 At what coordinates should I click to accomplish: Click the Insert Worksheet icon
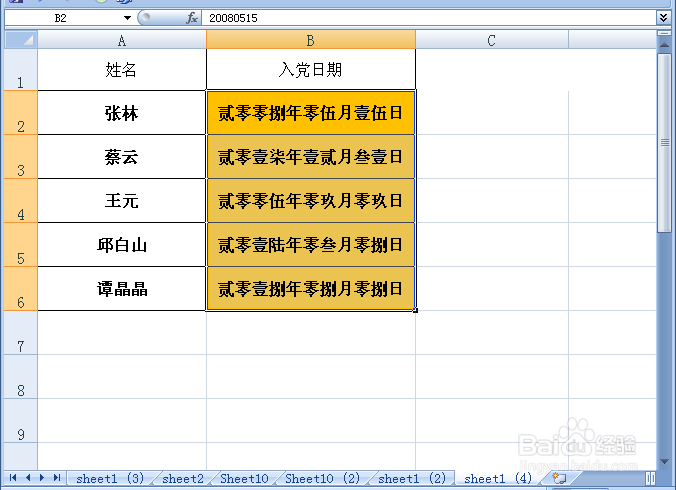click(x=559, y=478)
